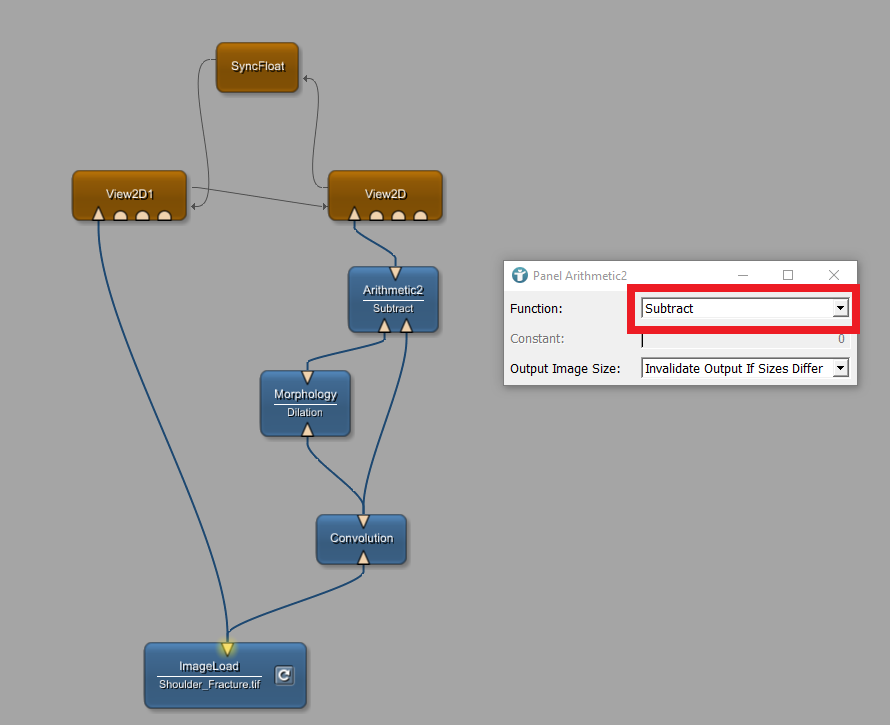Select the Convolution module node
890x725 pixels.
click(x=361, y=538)
